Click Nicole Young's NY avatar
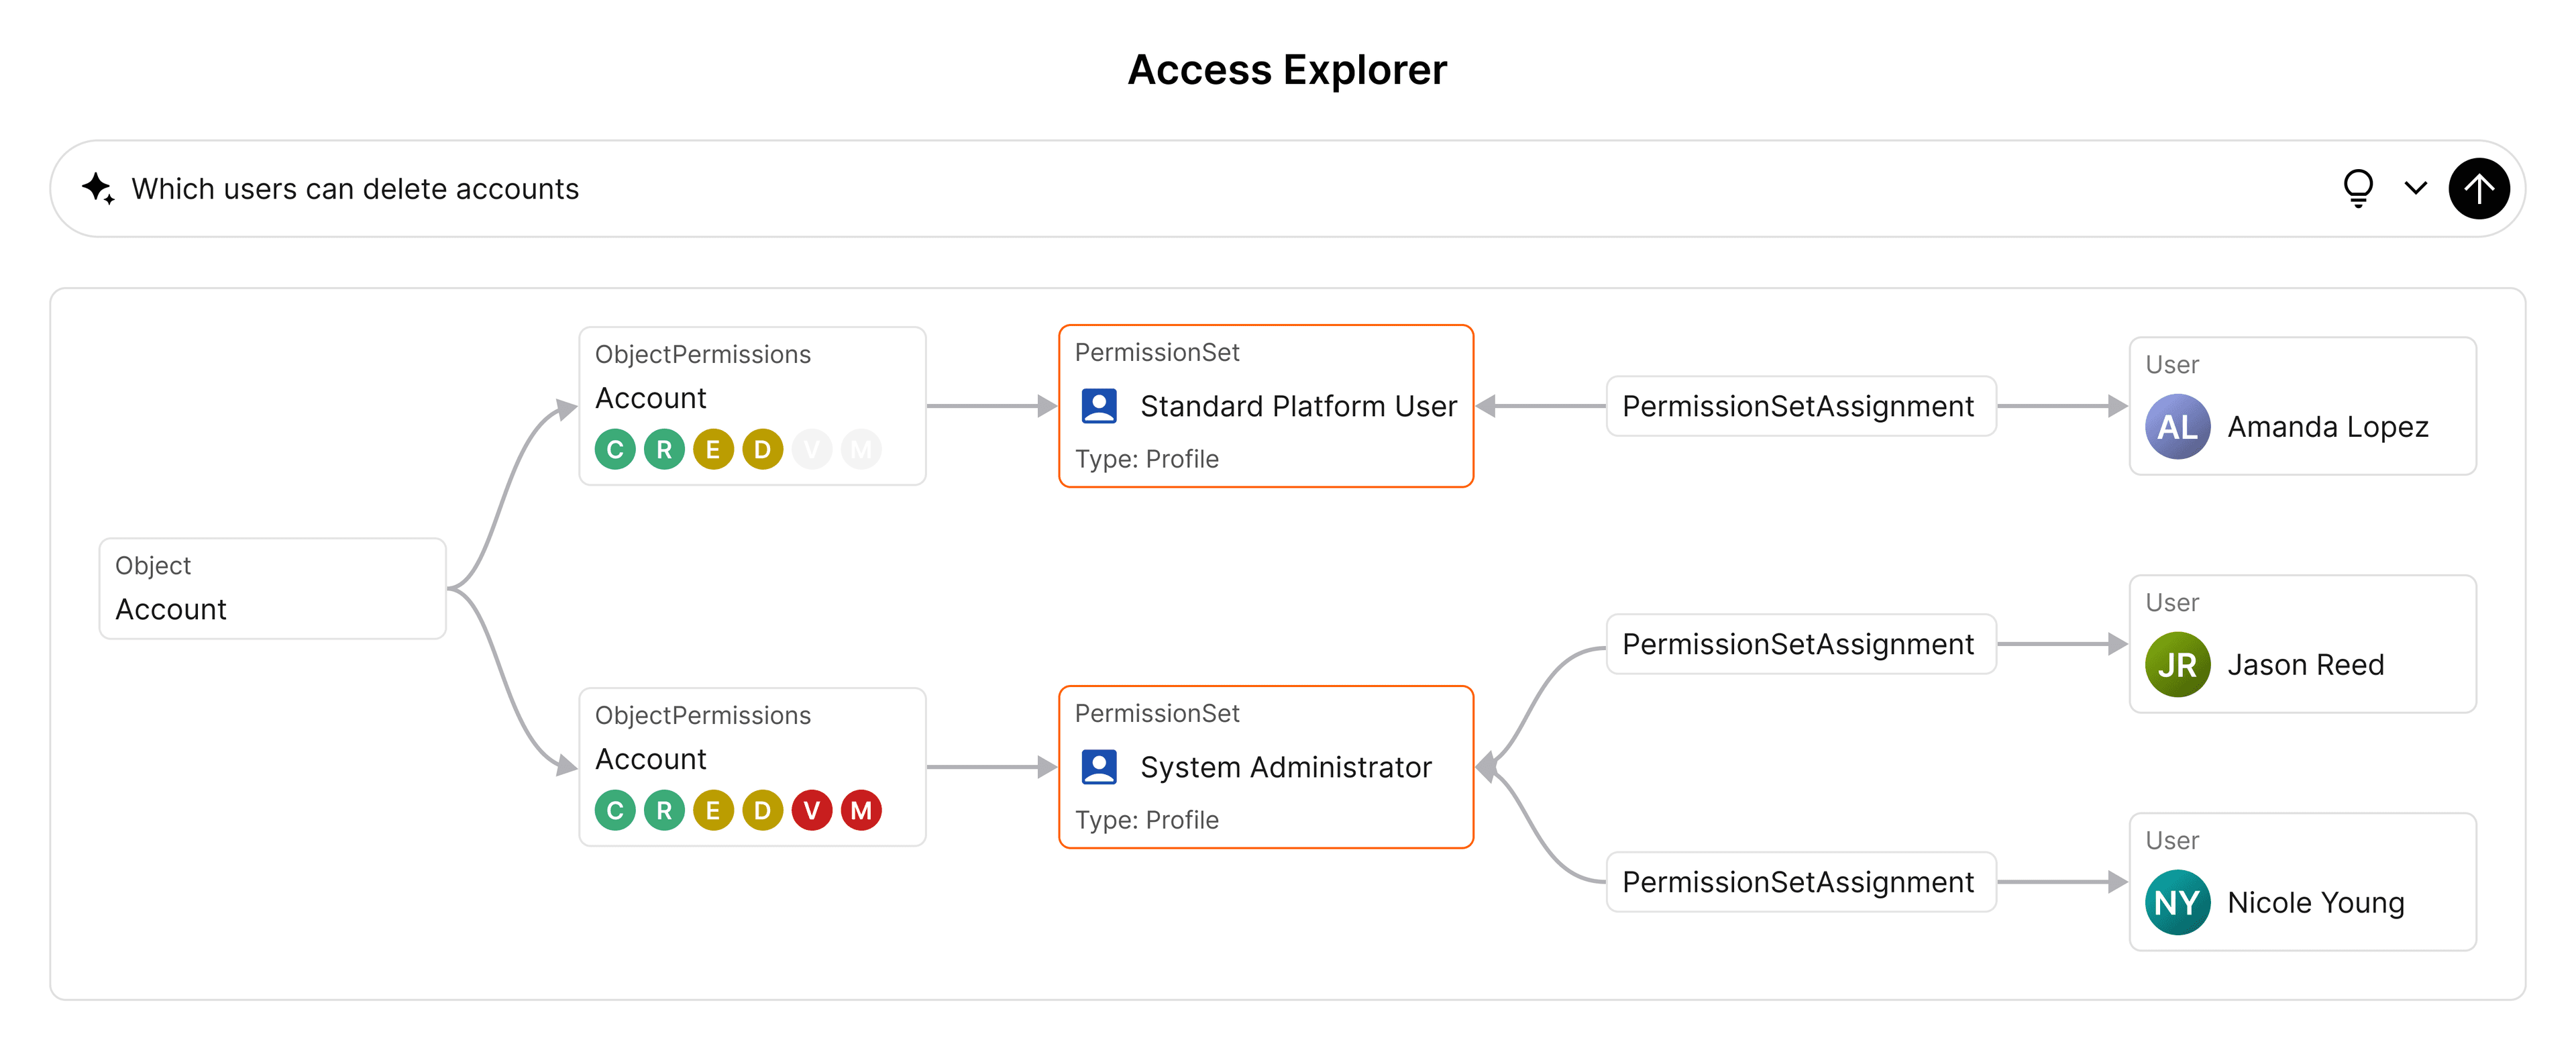This screenshot has height=1050, width=2576. point(2177,903)
